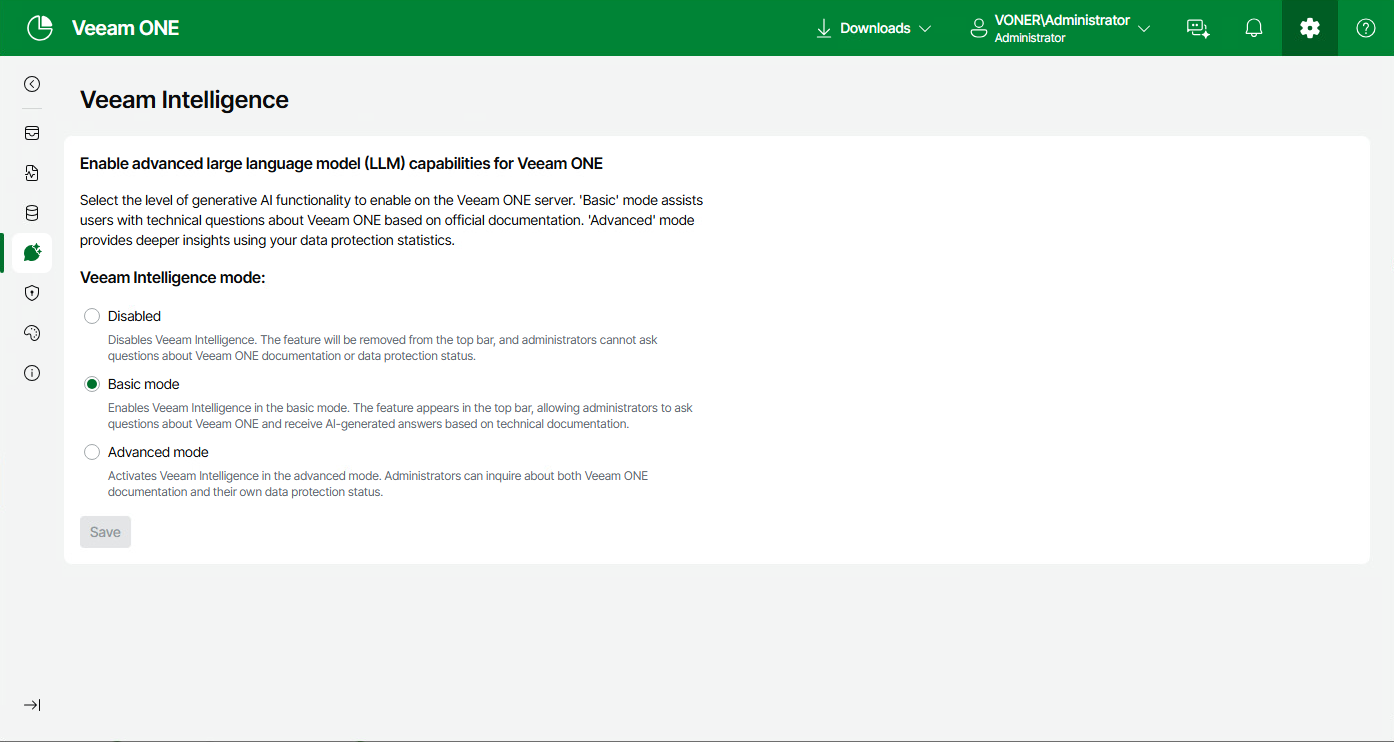Image resolution: width=1394 pixels, height=742 pixels.
Task: Open the report document sidebar icon
Action: (x=32, y=173)
